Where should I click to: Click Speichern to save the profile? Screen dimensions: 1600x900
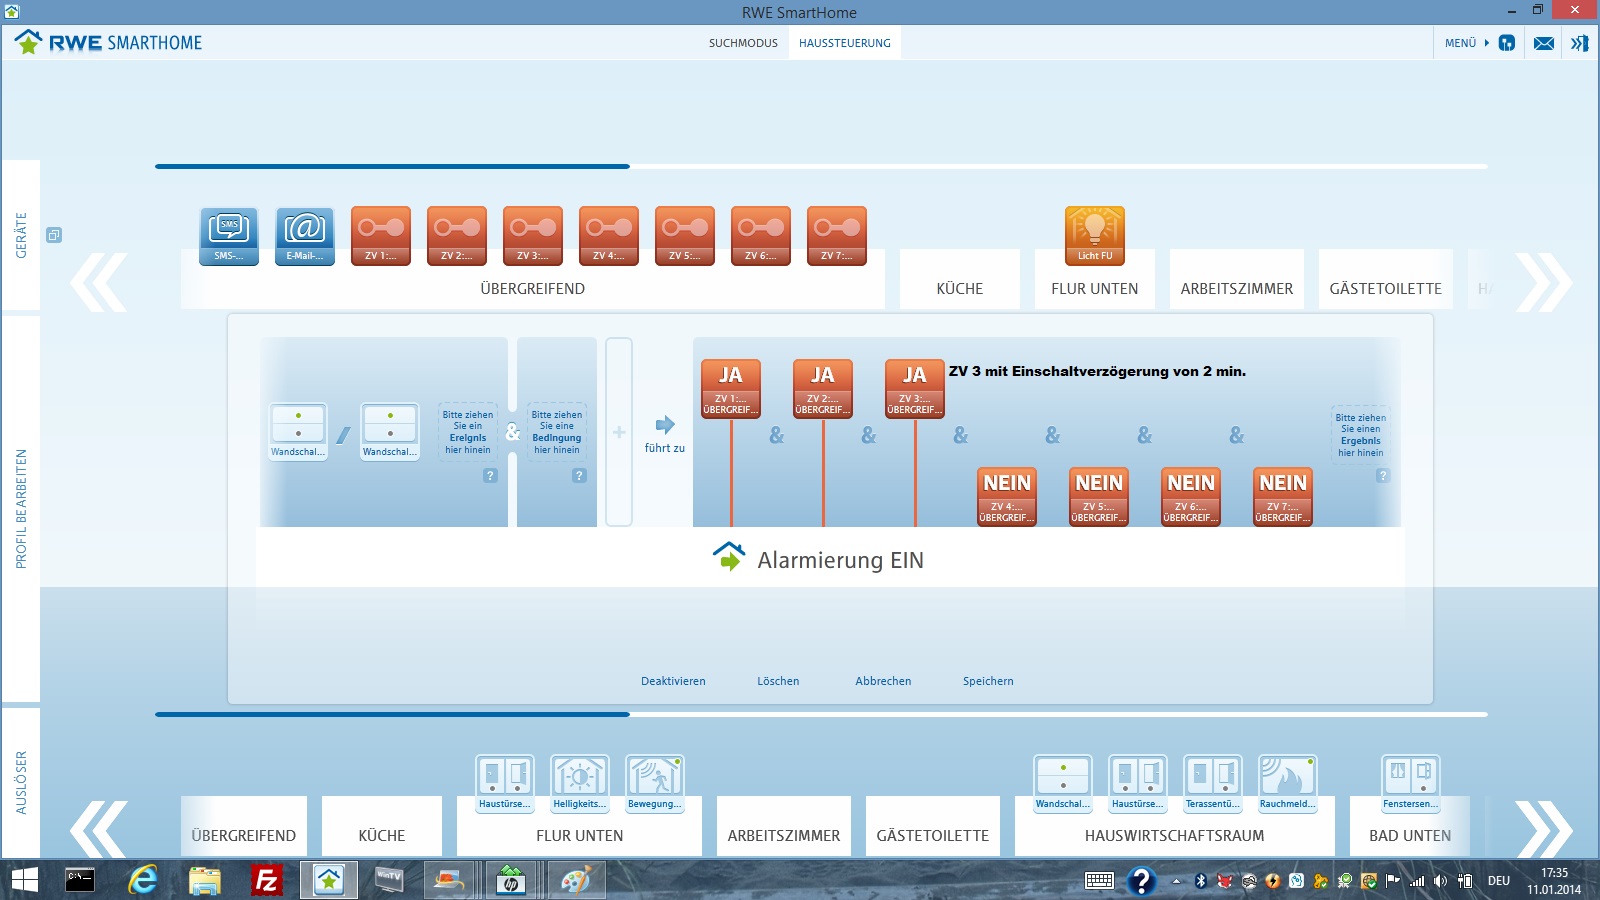click(988, 681)
